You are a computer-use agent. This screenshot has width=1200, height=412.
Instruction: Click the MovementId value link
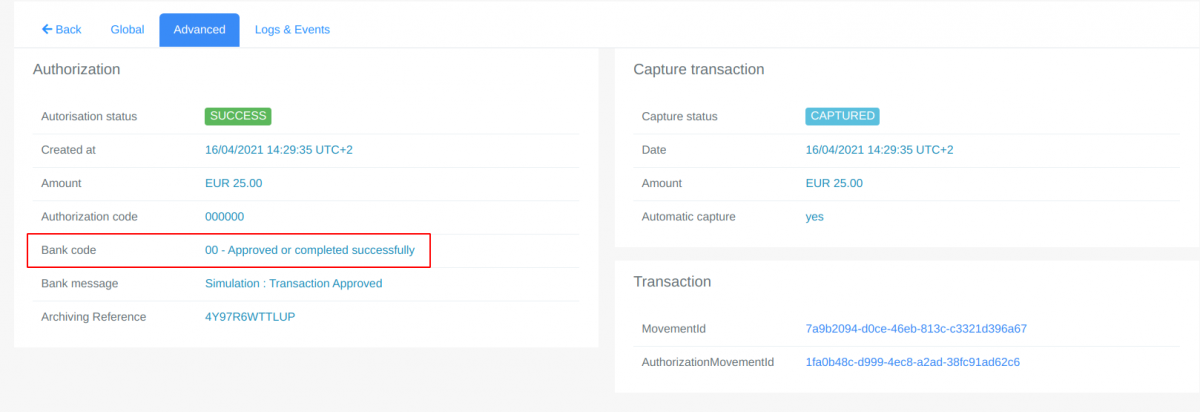(917, 328)
